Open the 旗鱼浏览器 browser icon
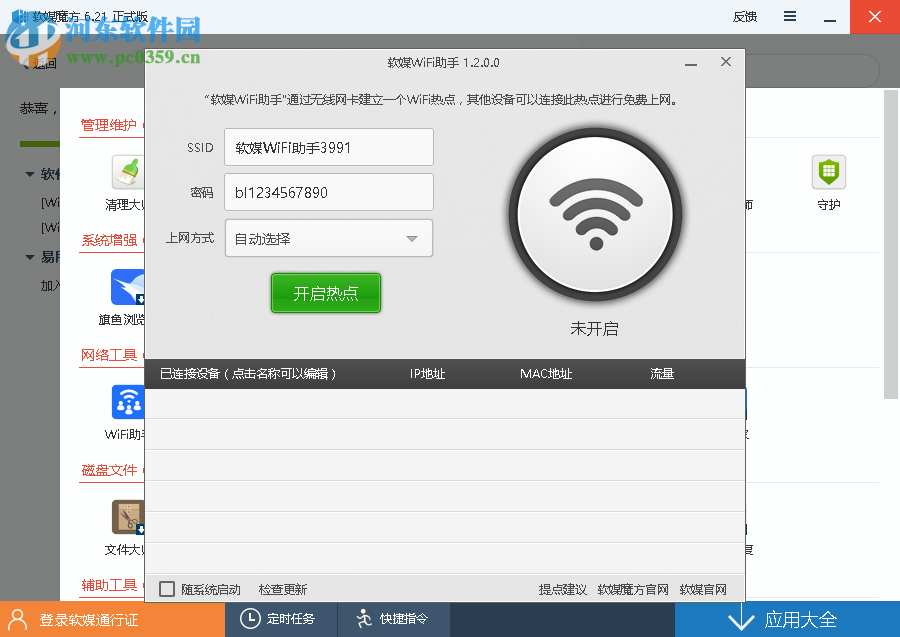This screenshot has width=900, height=637. [128, 287]
